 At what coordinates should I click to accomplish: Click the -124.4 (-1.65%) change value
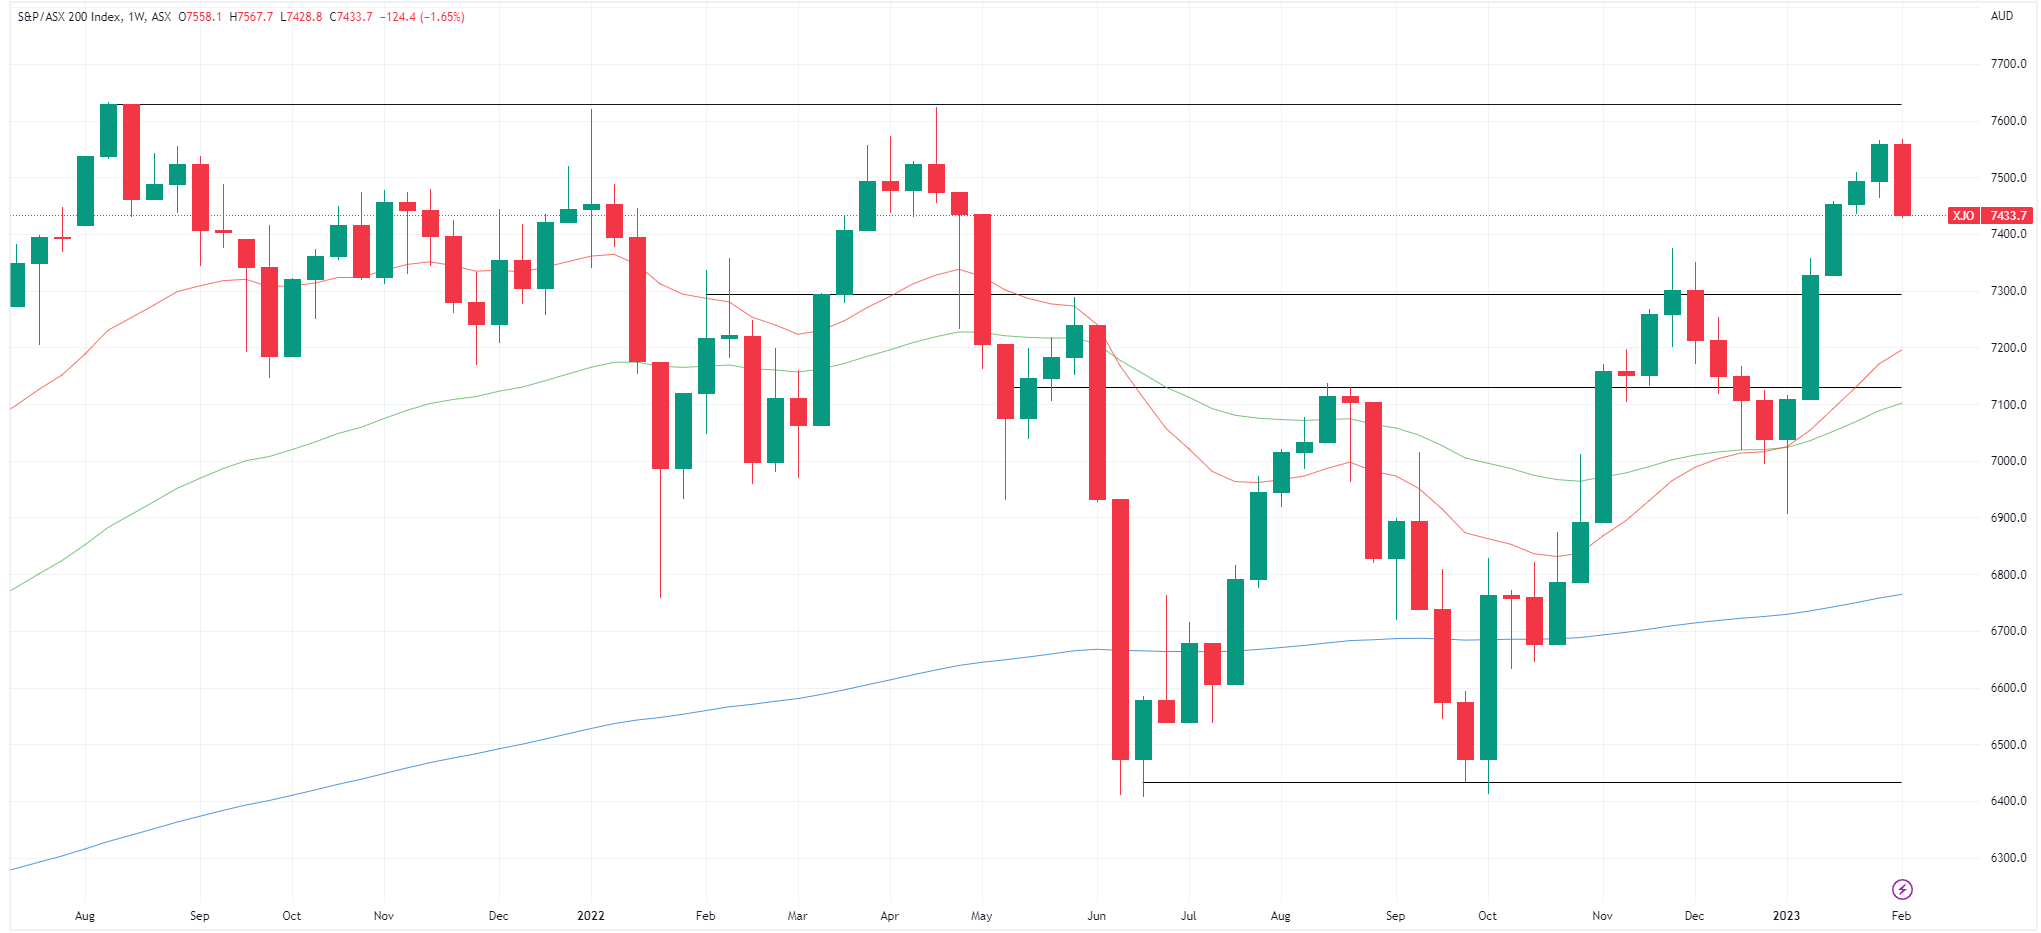[422, 17]
